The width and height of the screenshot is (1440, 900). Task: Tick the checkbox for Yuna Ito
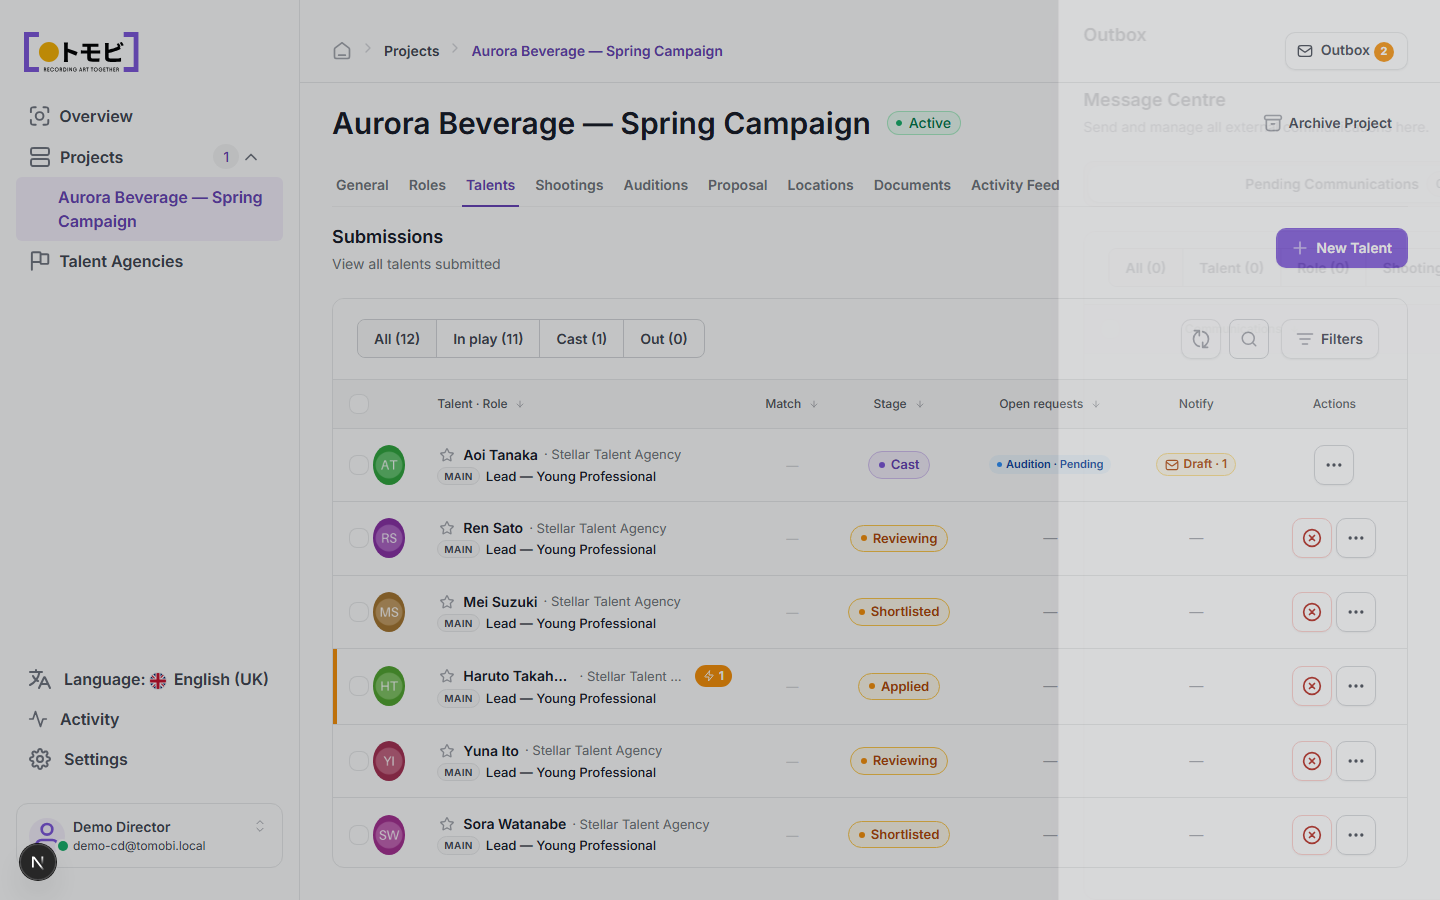pyautogui.click(x=359, y=761)
